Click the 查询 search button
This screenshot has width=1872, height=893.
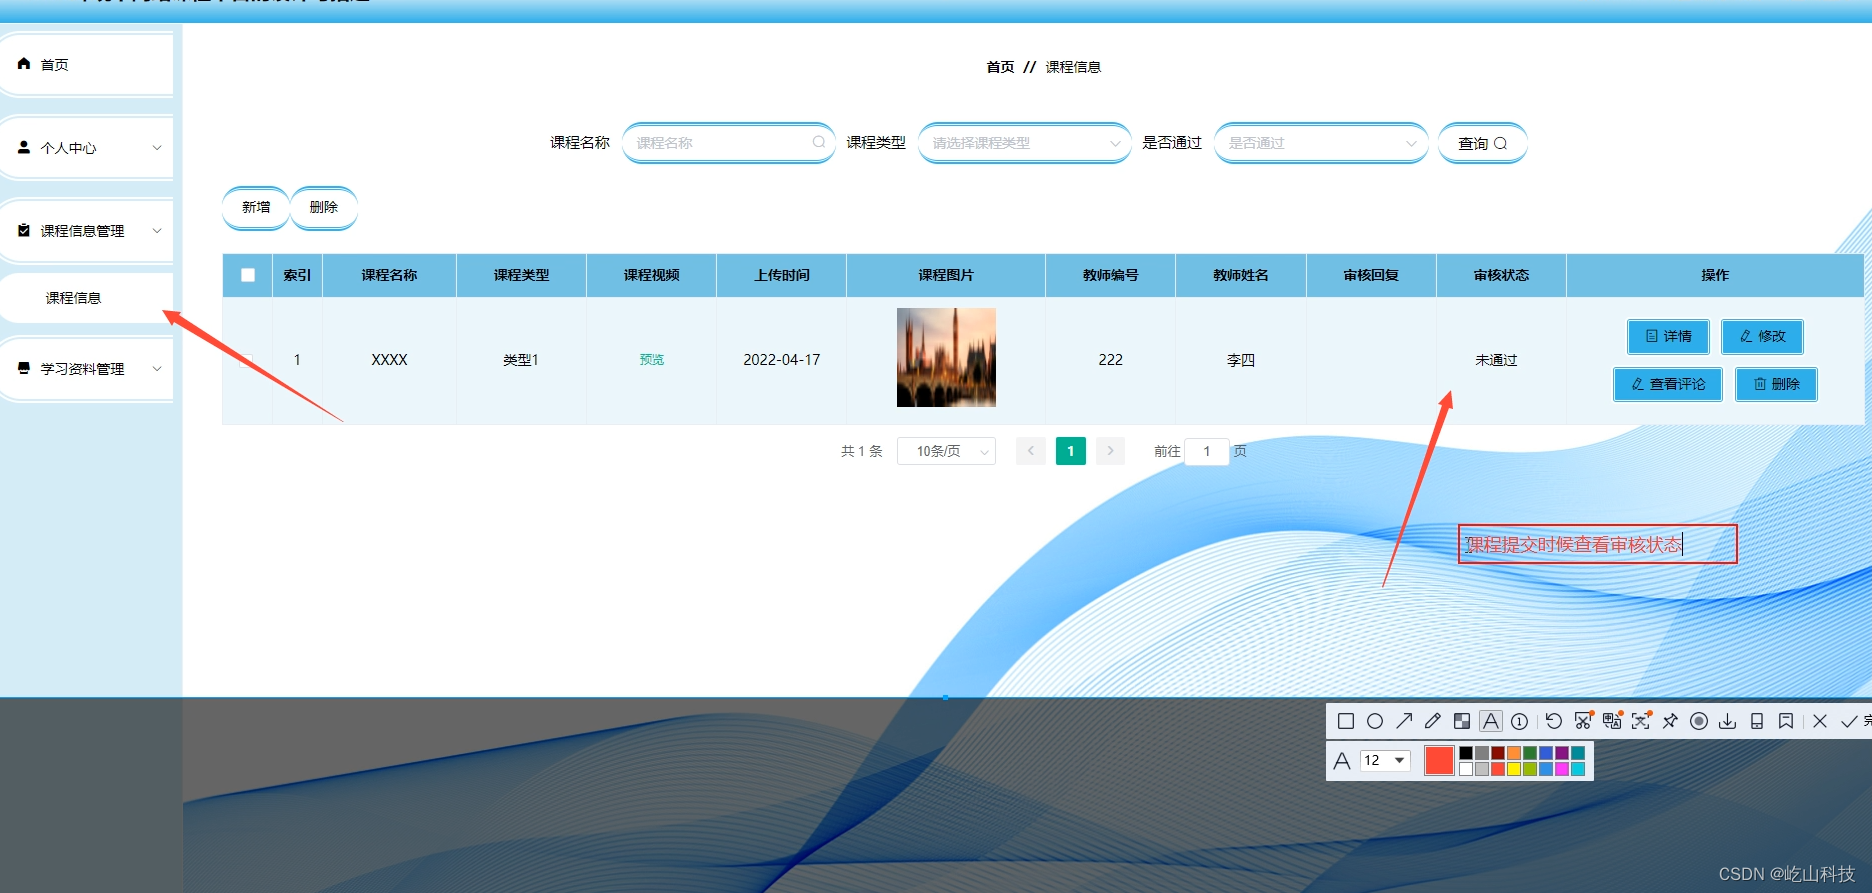click(x=1482, y=143)
